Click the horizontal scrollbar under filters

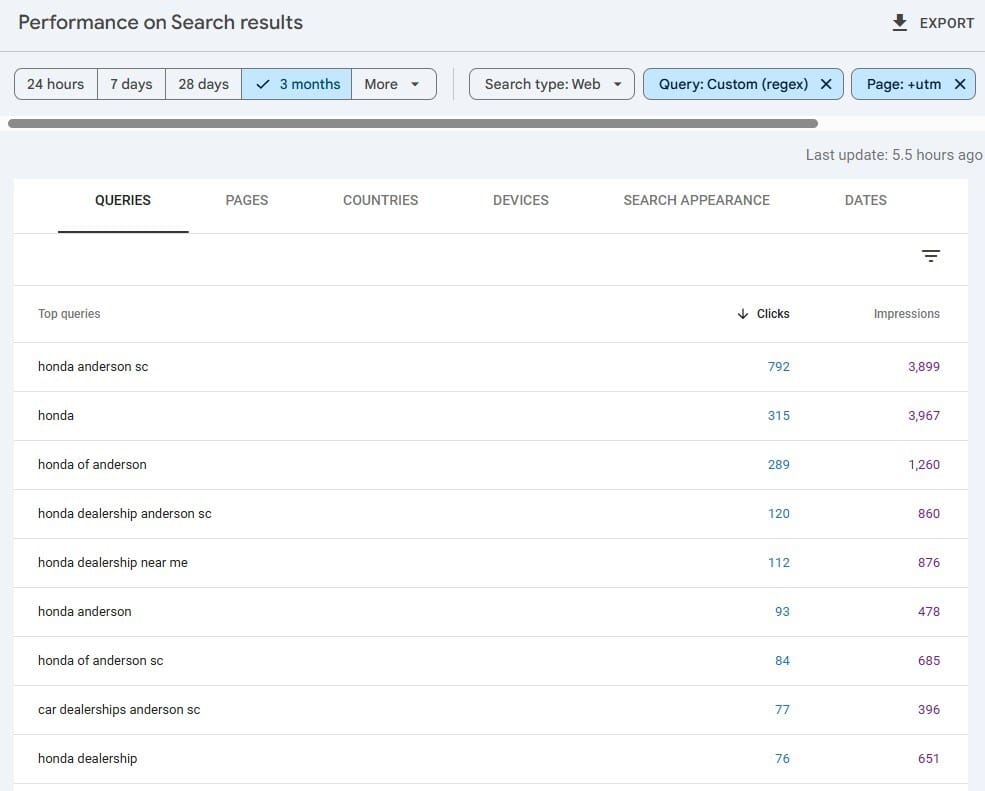[413, 123]
